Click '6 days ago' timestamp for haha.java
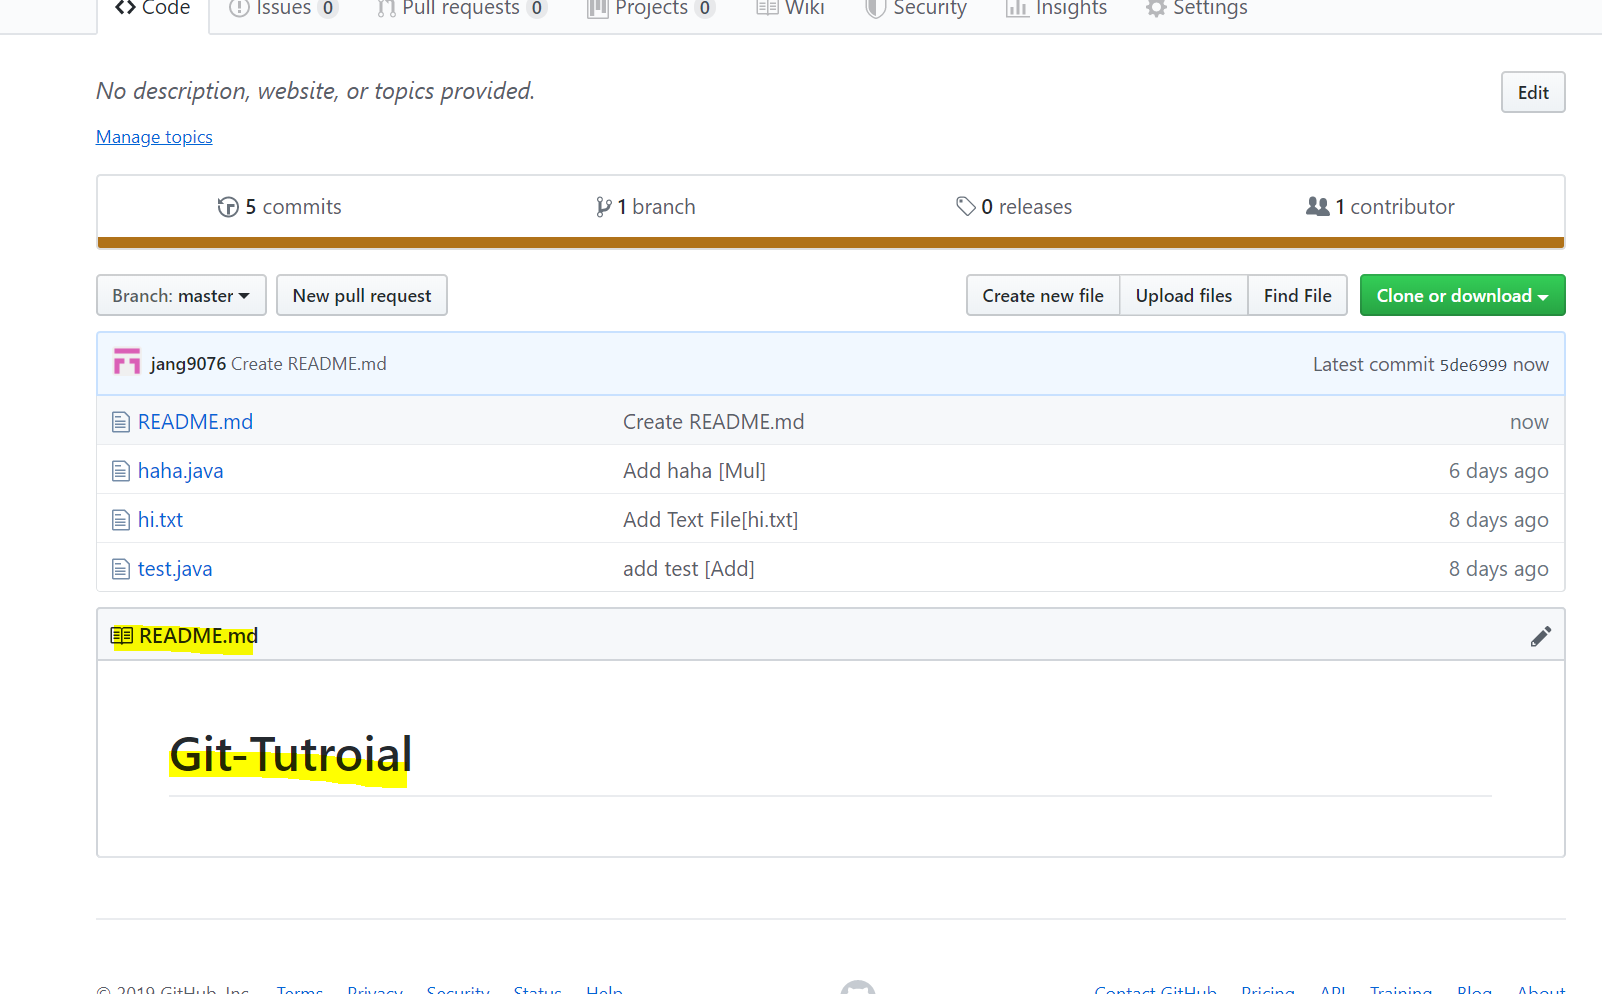Image resolution: width=1602 pixels, height=994 pixels. pyautogui.click(x=1498, y=471)
